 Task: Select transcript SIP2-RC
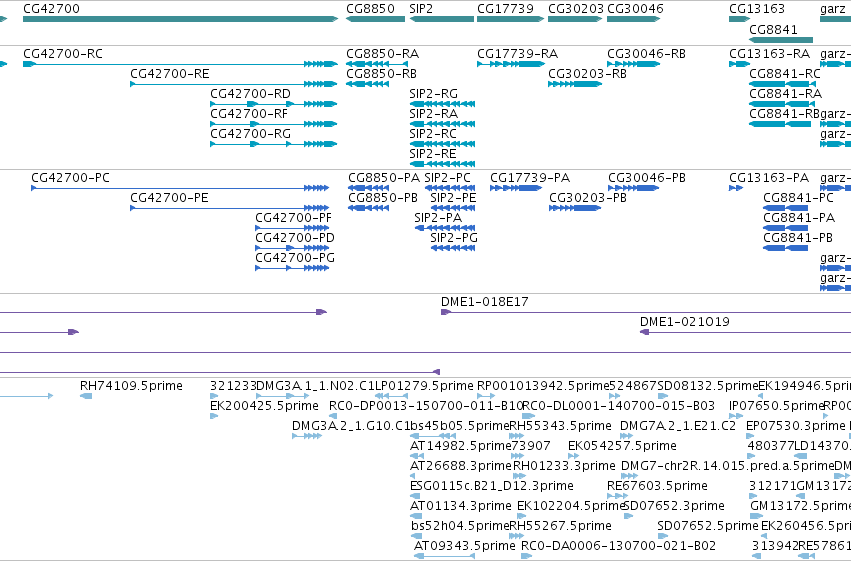pos(442,144)
